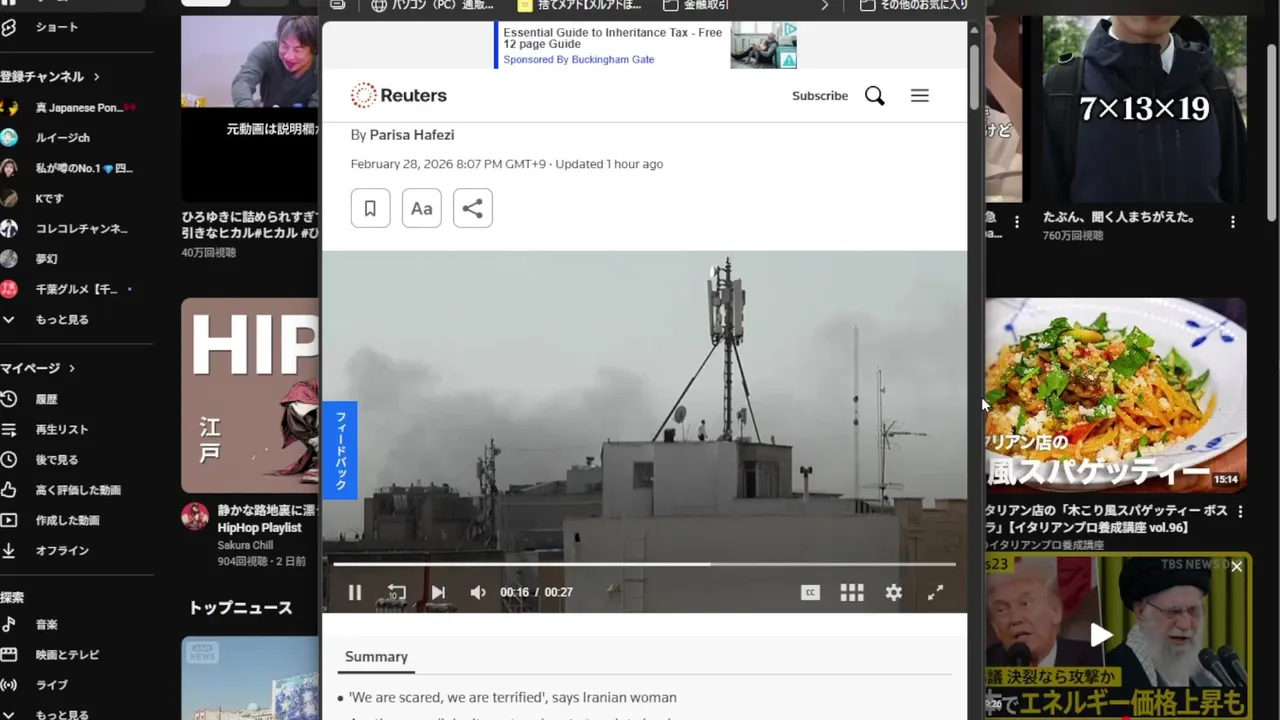Open the 7×13×19 Shorts thumbnail
The height and width of the screenshot is (720, 1280).
[x=1145, y=108]
